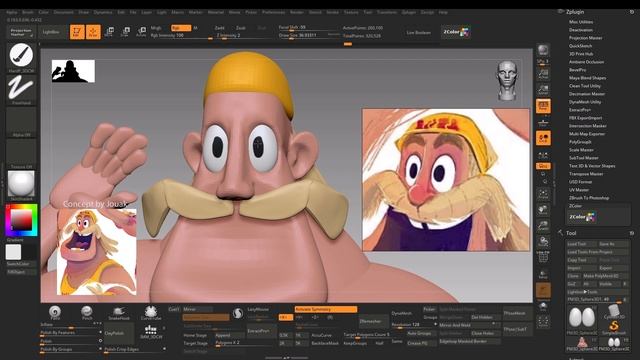Viewport: 640px width, 360px height.
Task: Open the Texture Off slot
Action: [21, 153]
